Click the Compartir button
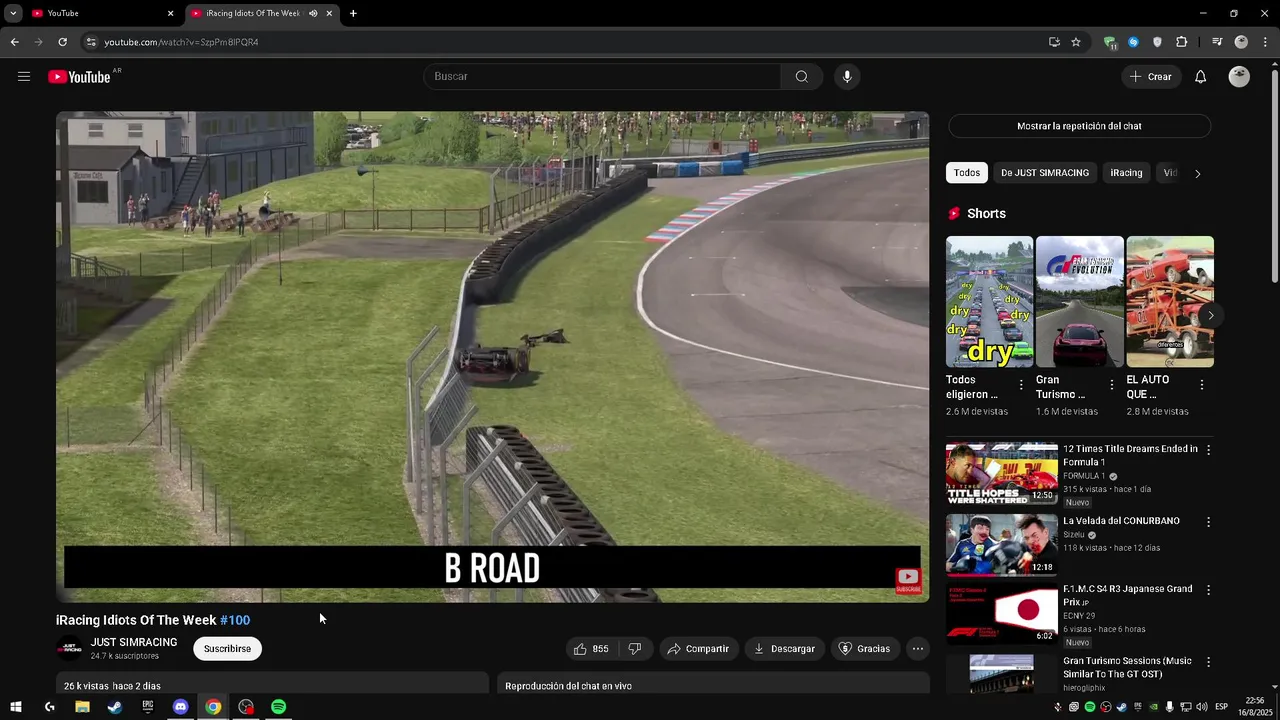 698,649
